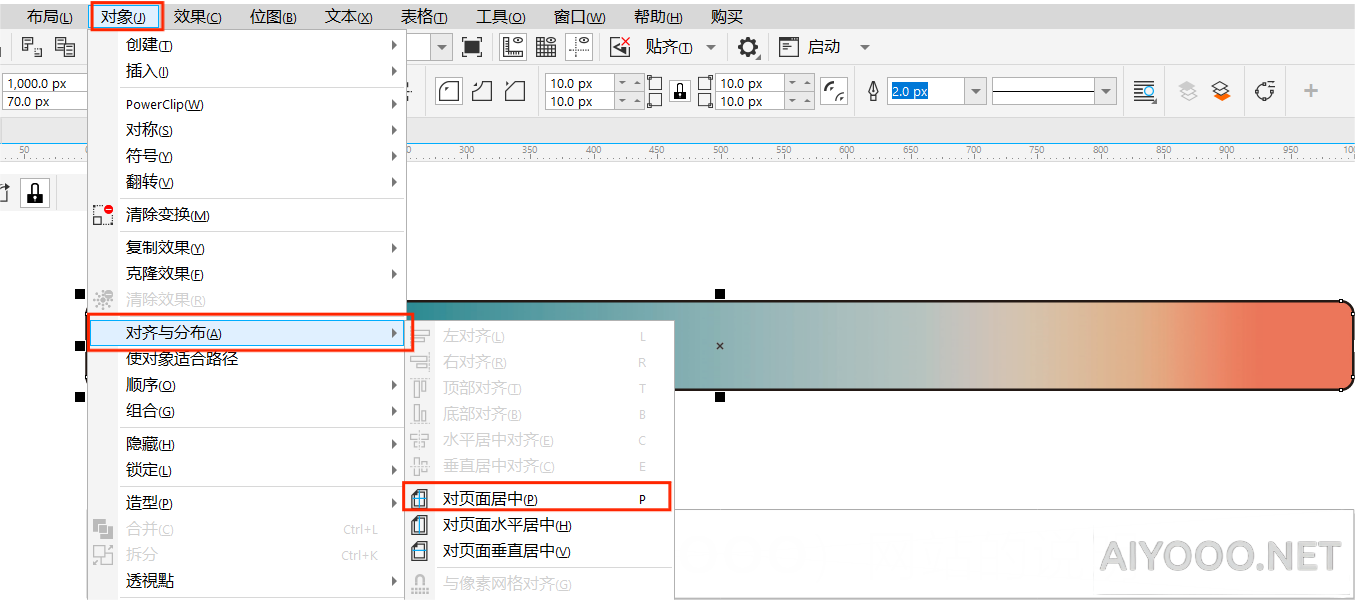Open the options gear icon
Screen dimensions: 1355x600
tap(748, 47)
